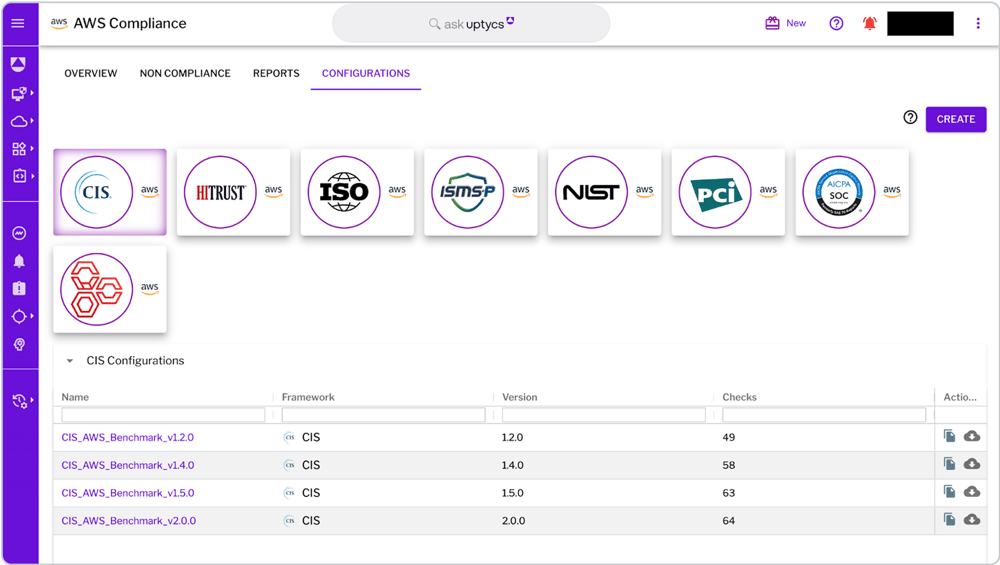Image resolution: width=1000 pixels, height=565 pixels.
Task: Open the vertical three-dot menu
Action: pos(978,24)
